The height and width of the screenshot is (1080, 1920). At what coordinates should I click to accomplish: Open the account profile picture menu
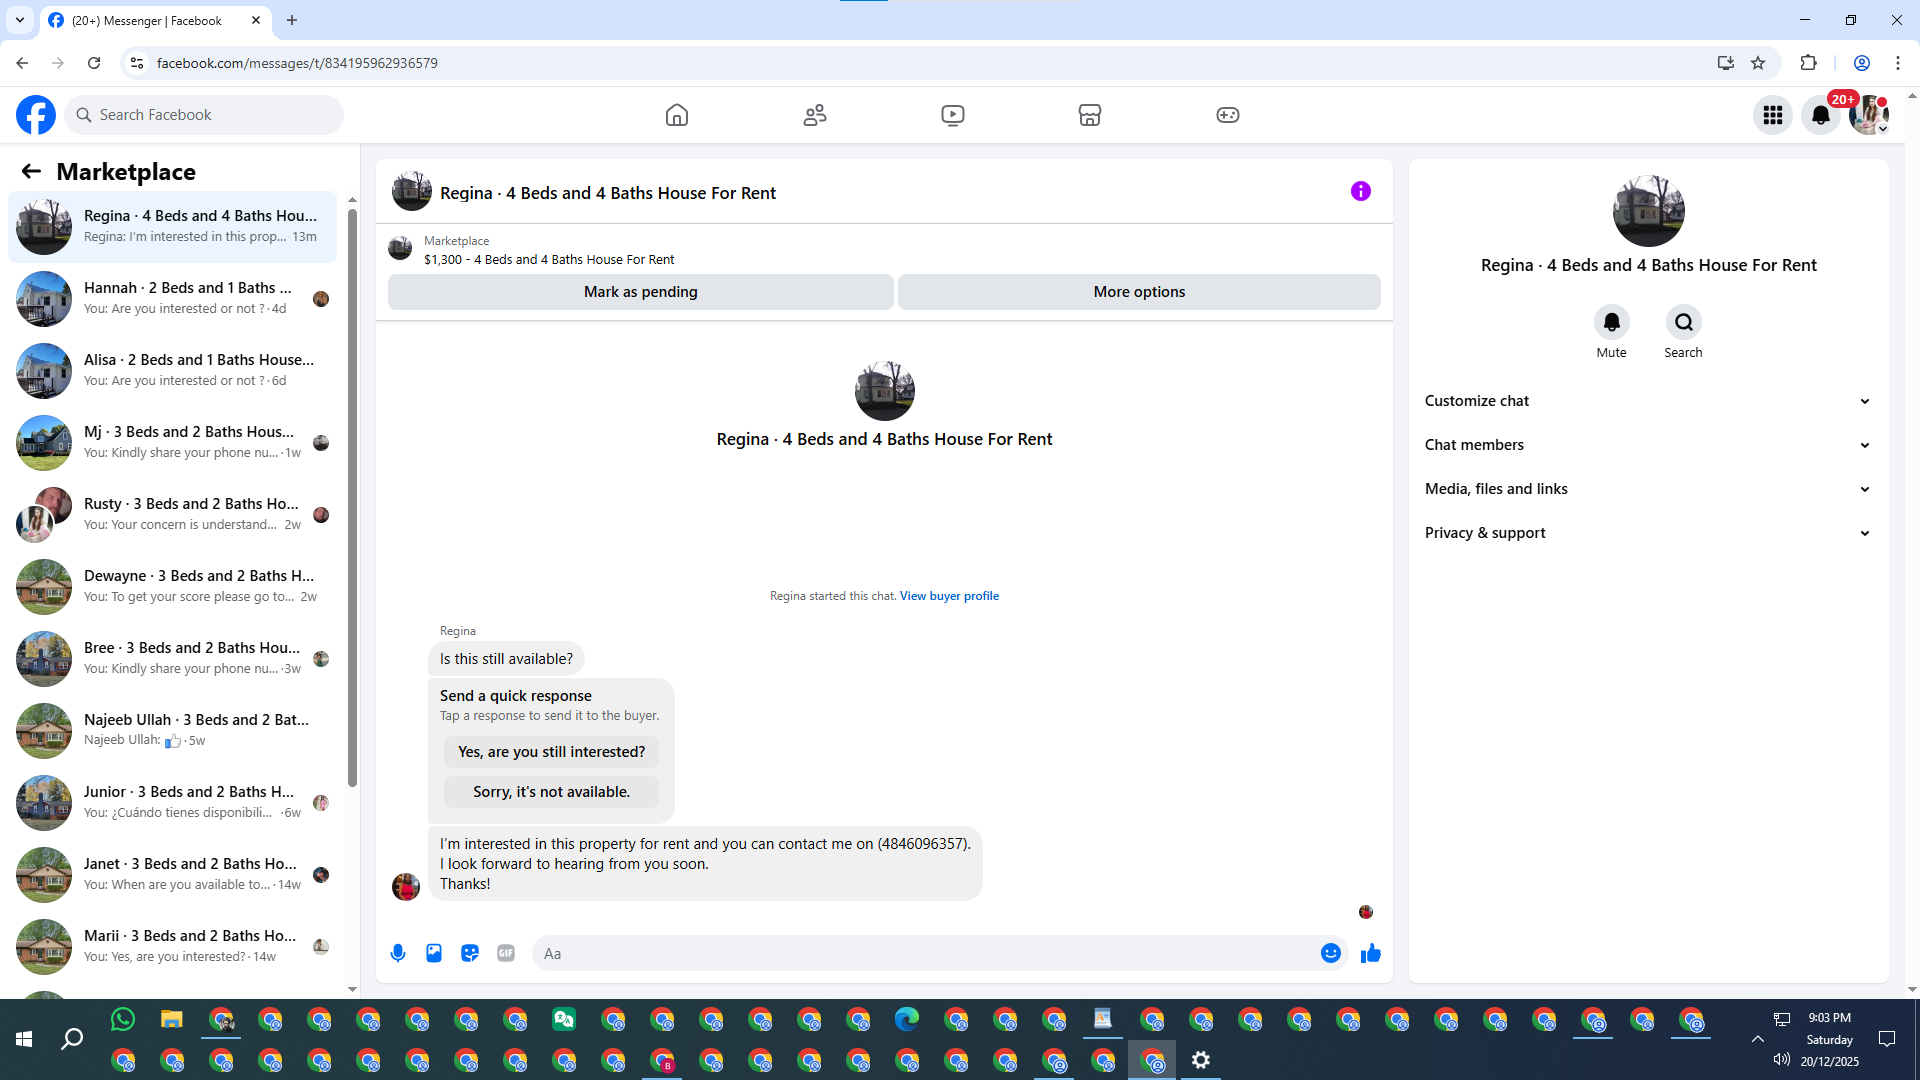click(x=1869, y=115)
